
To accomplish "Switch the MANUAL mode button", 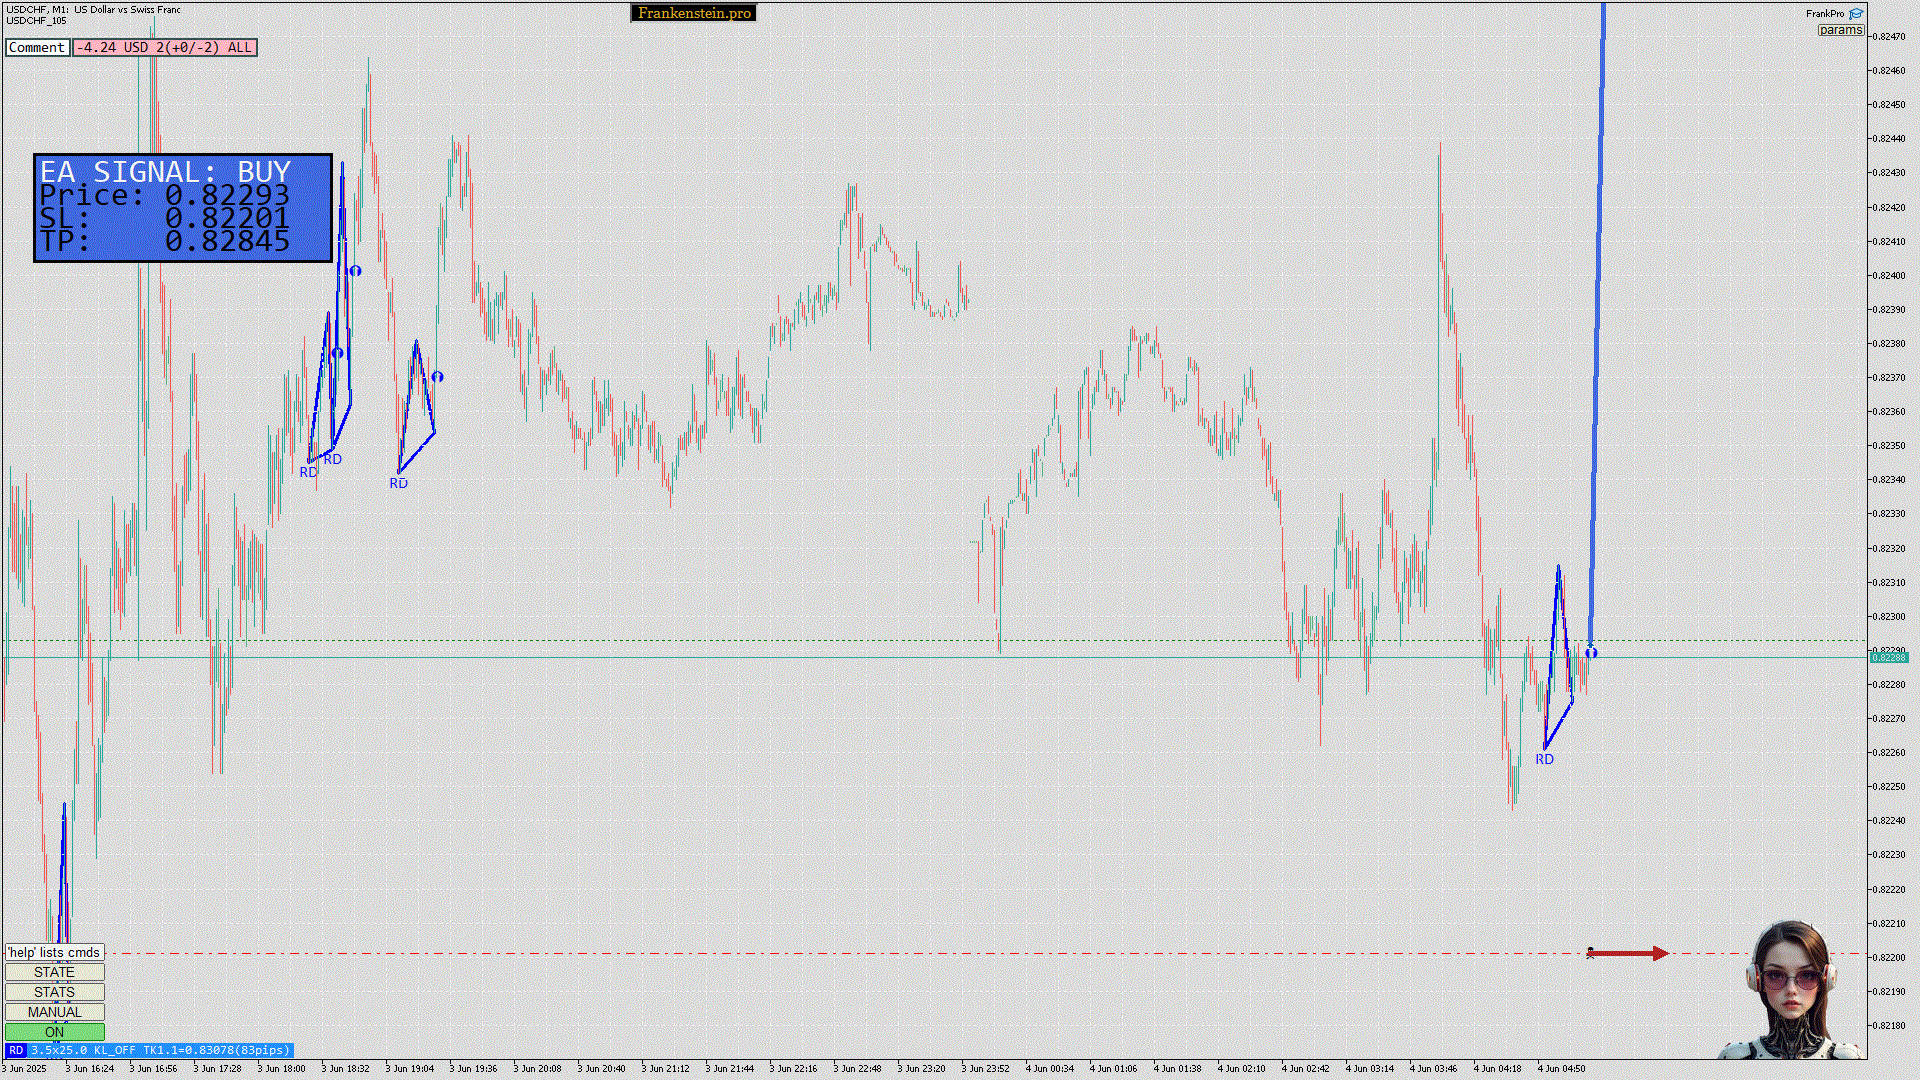I will tap(54, 1012).
